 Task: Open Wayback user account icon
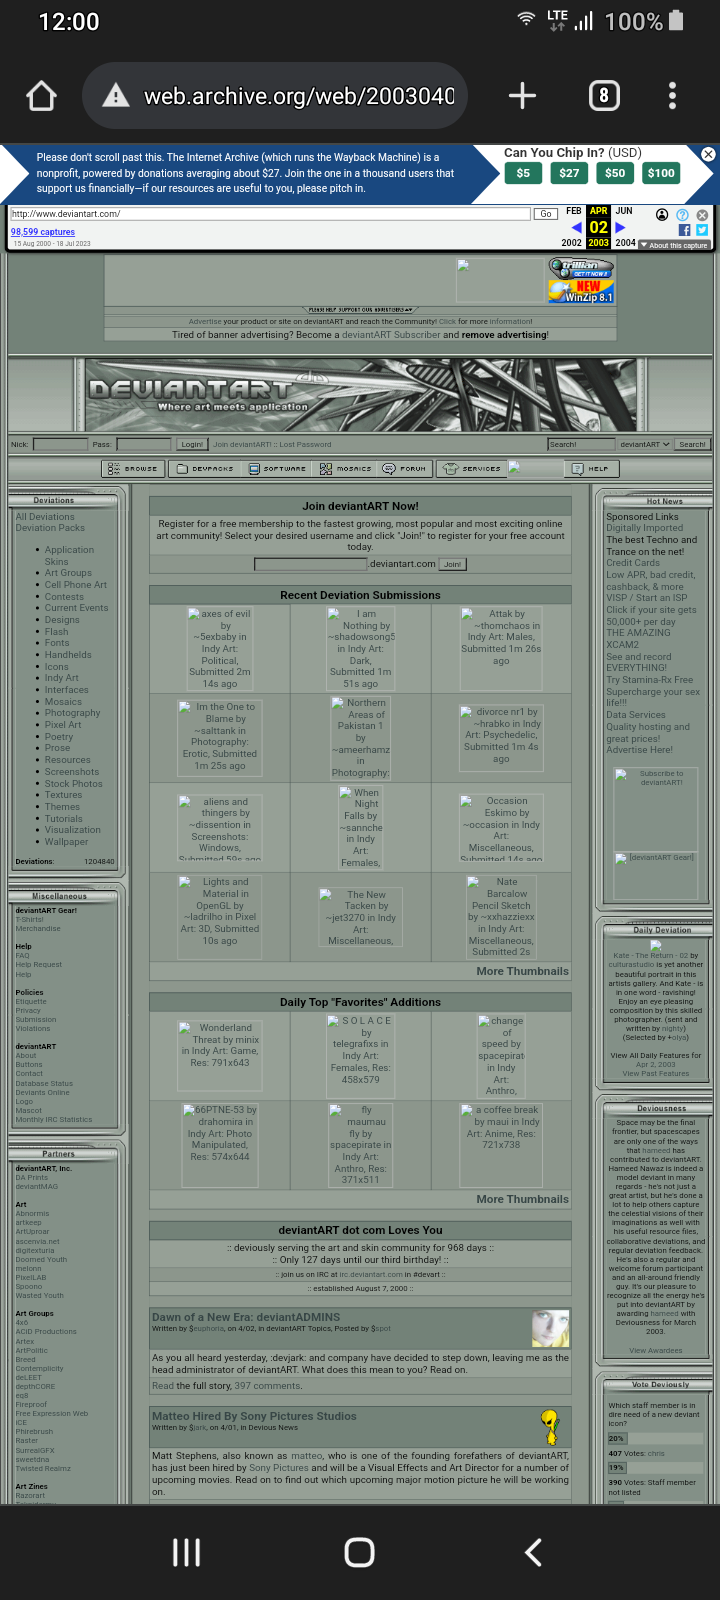tap(662, 215)
